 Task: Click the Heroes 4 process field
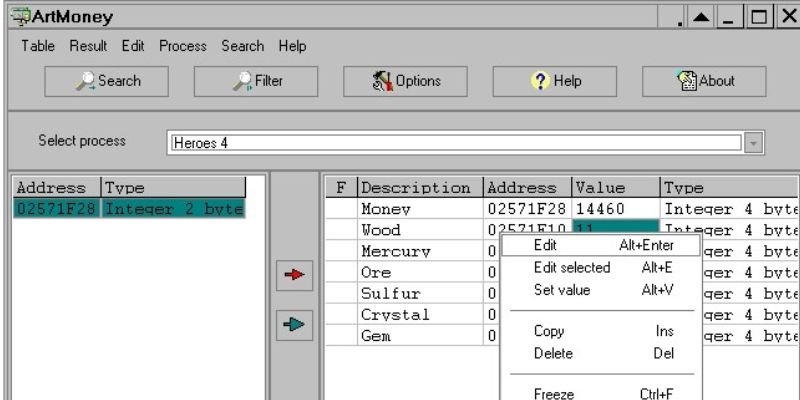(x=456, y=143)
